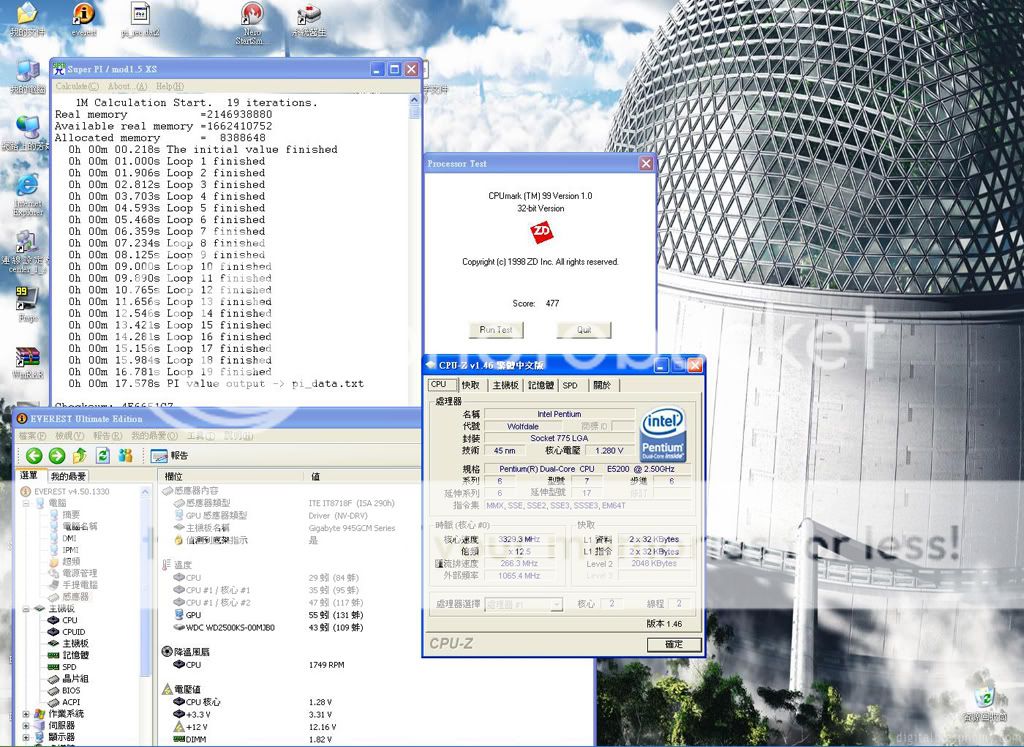Switch to 關於 tab in CPU-Z

(602, 385)
